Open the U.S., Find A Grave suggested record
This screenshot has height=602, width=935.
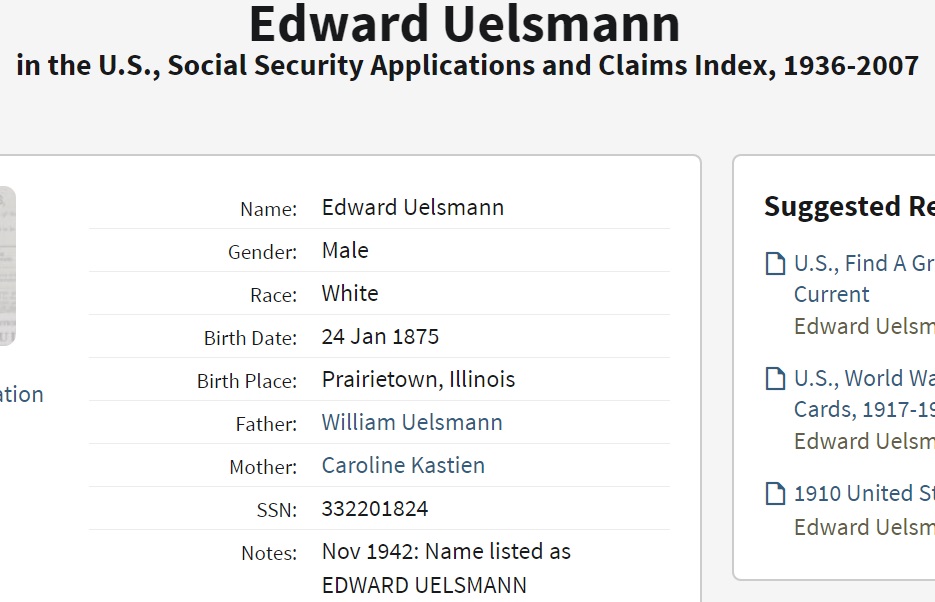(864, 264)
